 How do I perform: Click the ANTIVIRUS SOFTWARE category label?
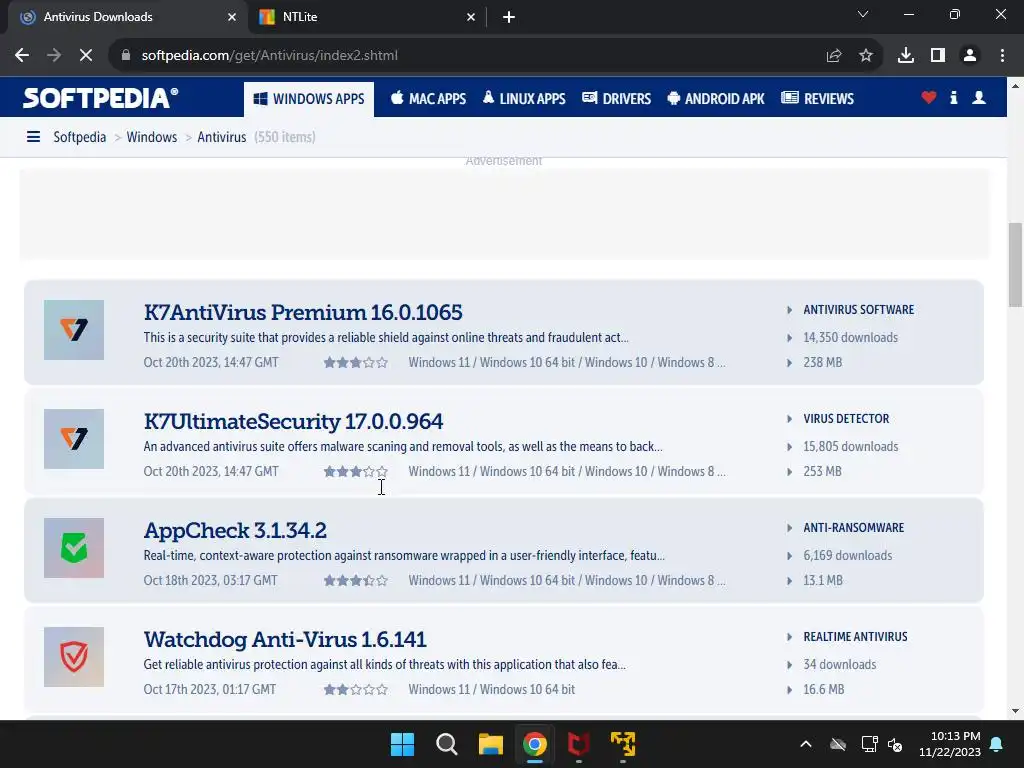[859, 310]
